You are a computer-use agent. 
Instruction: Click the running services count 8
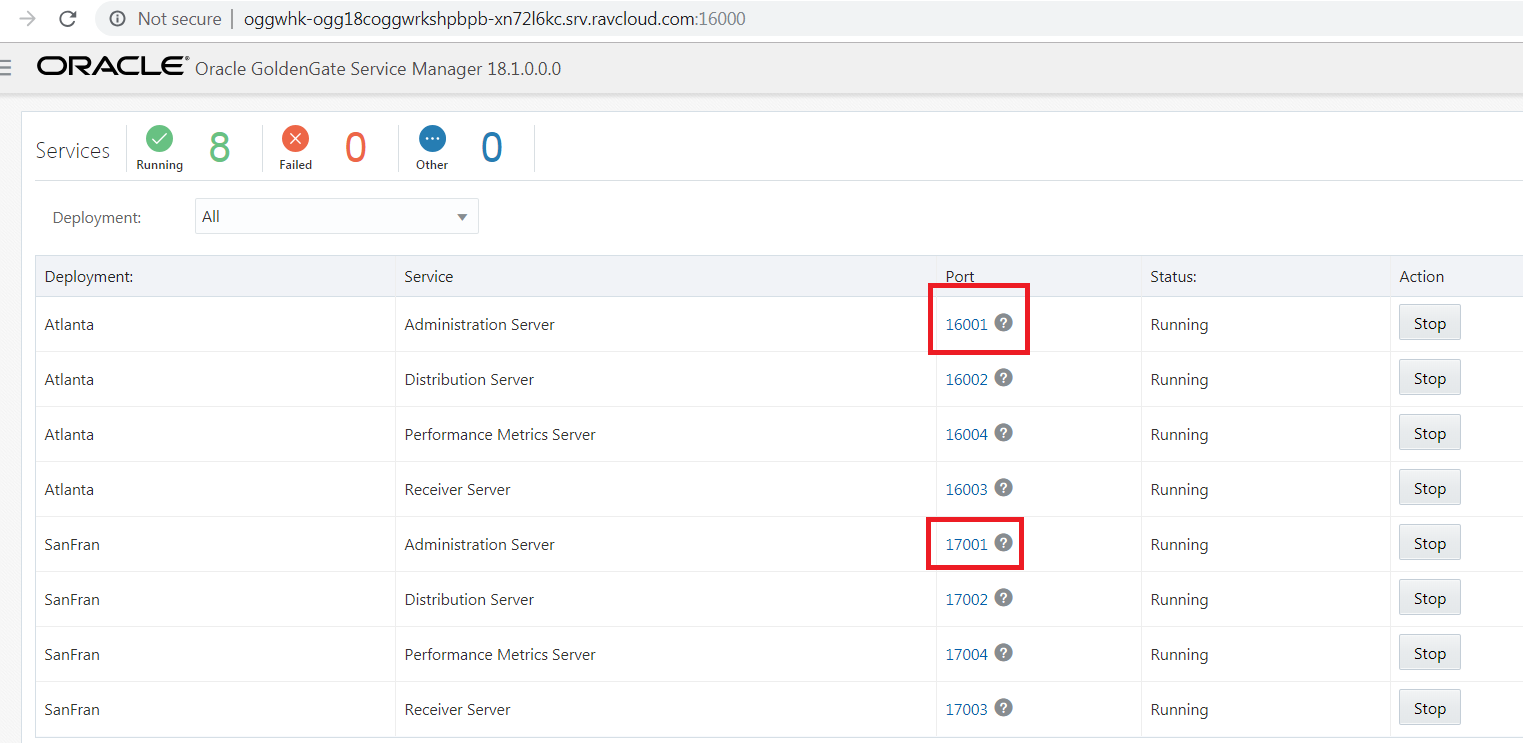(219, 148)
